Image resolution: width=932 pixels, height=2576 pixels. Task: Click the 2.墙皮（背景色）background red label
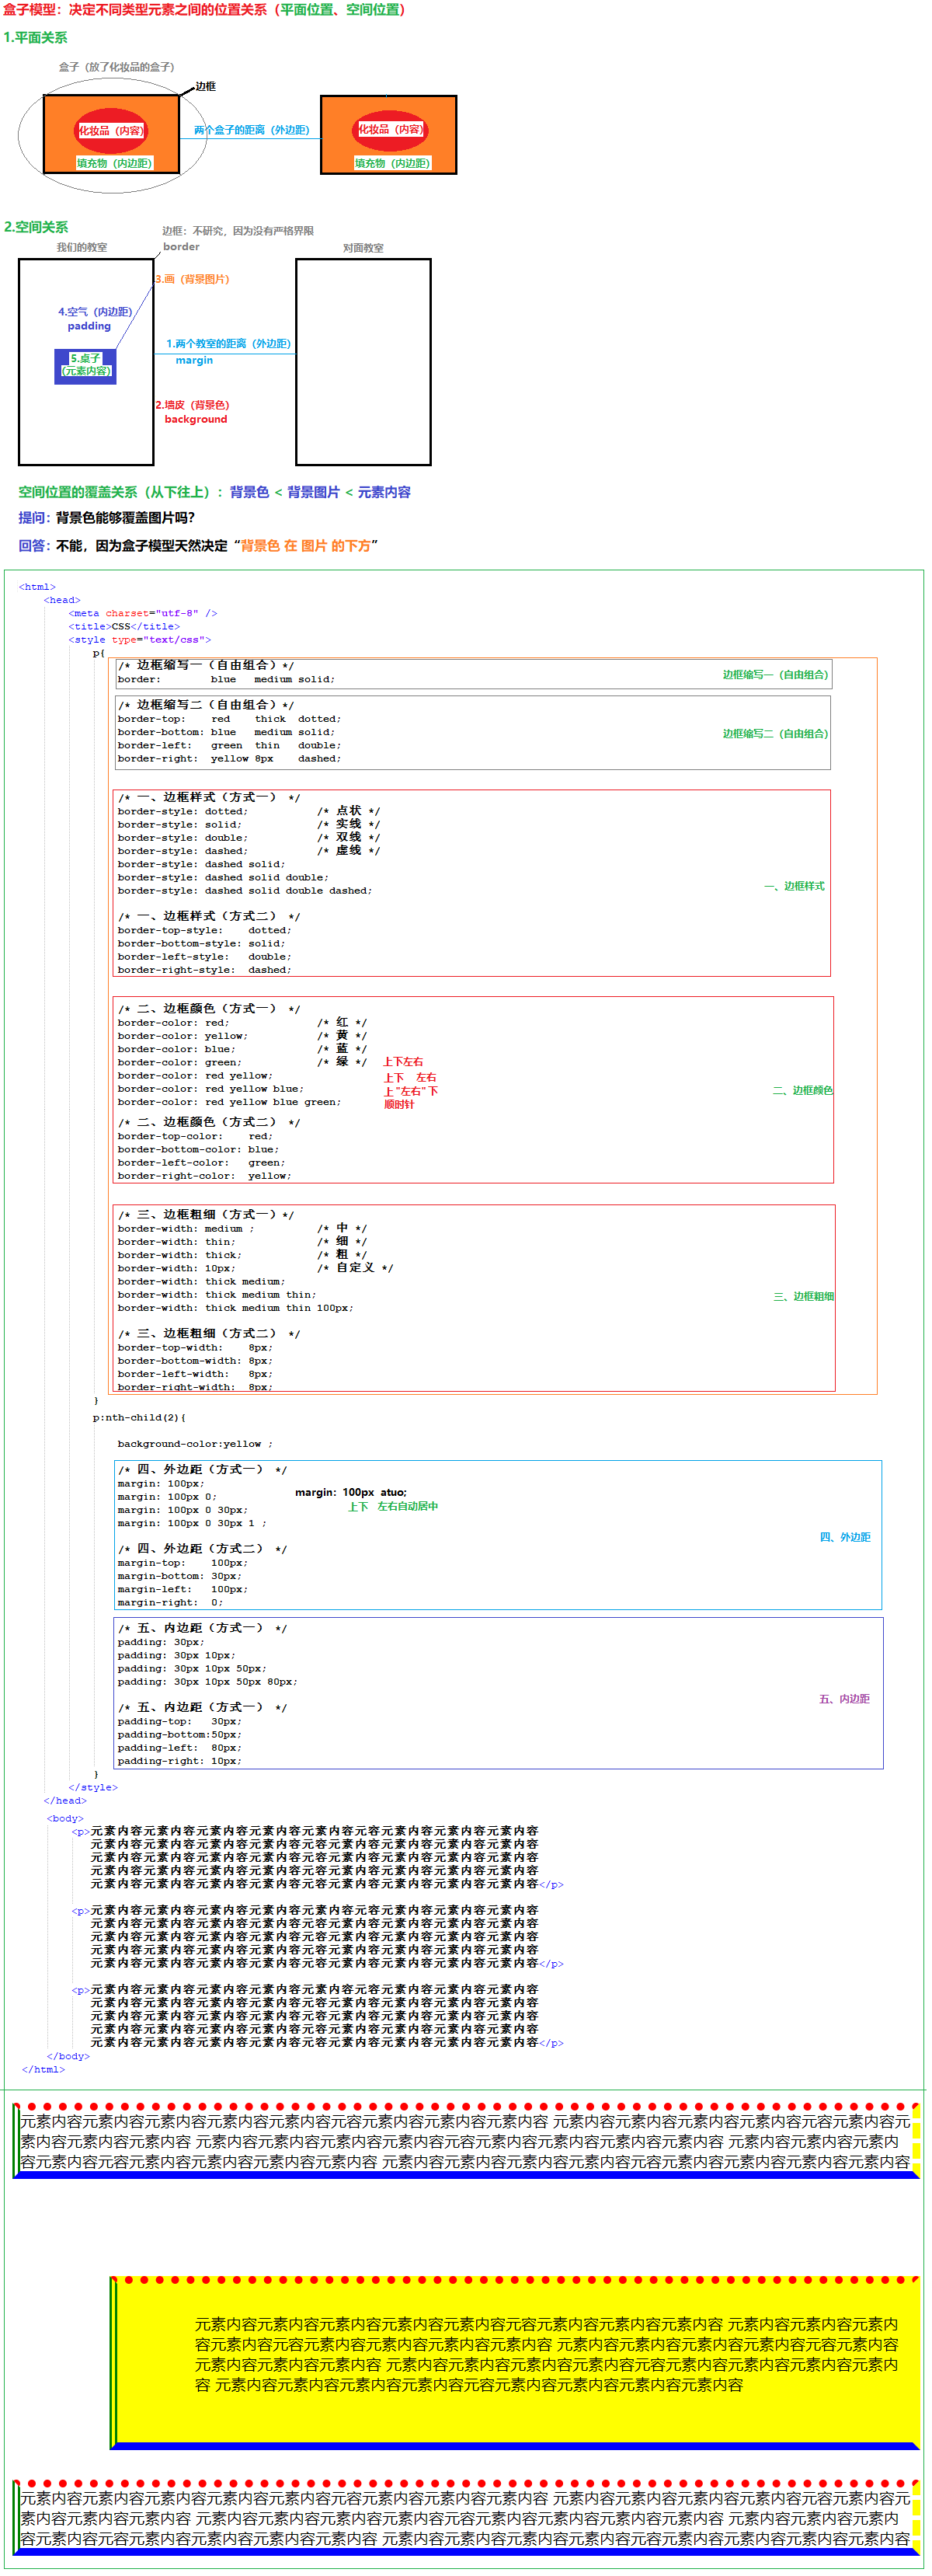193,412
